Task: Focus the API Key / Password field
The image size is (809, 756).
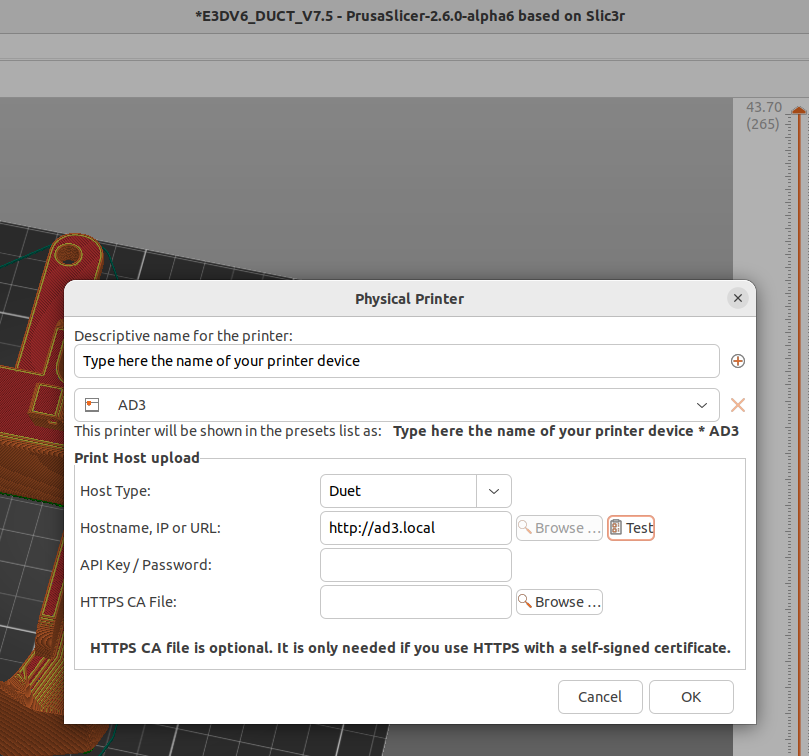Action: point(415,565)
